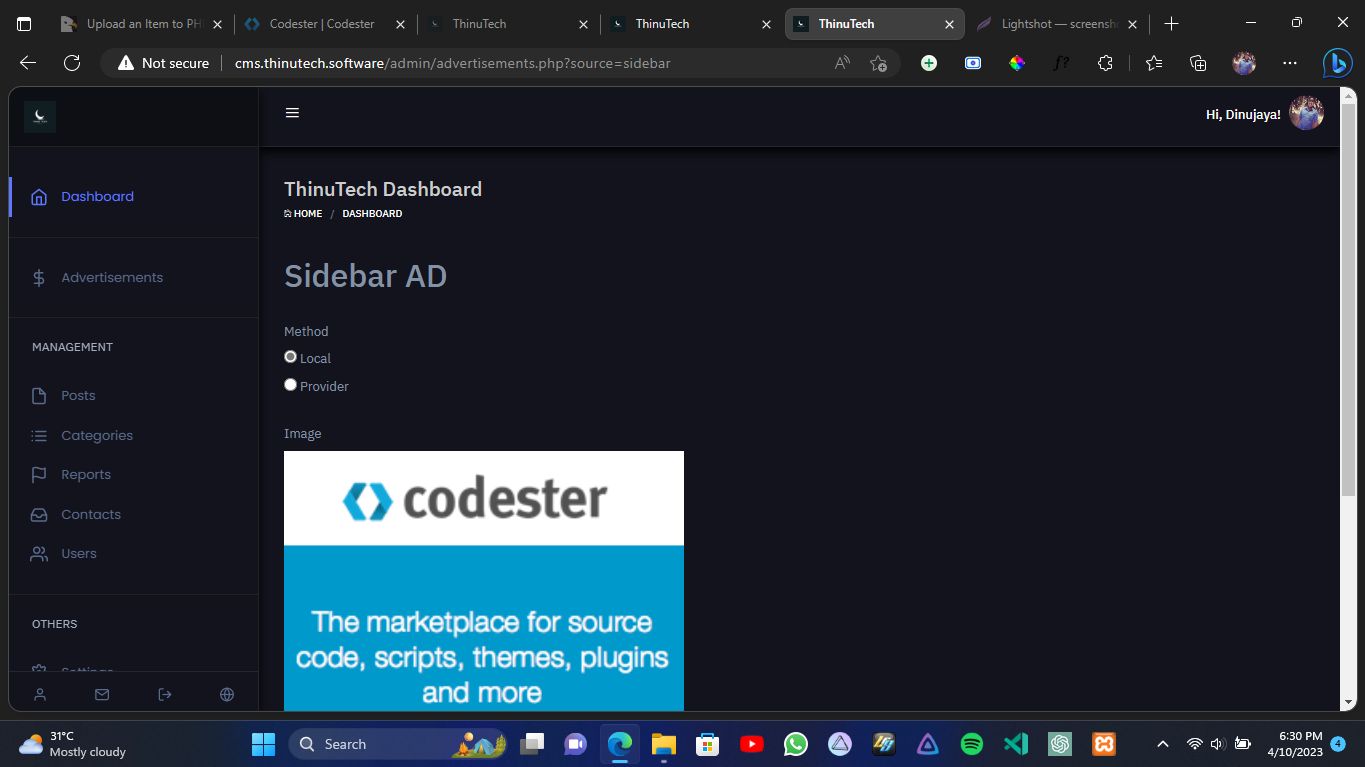
Task: Click the DASHBOARD breadcrumb
Action: click(372, 213)
